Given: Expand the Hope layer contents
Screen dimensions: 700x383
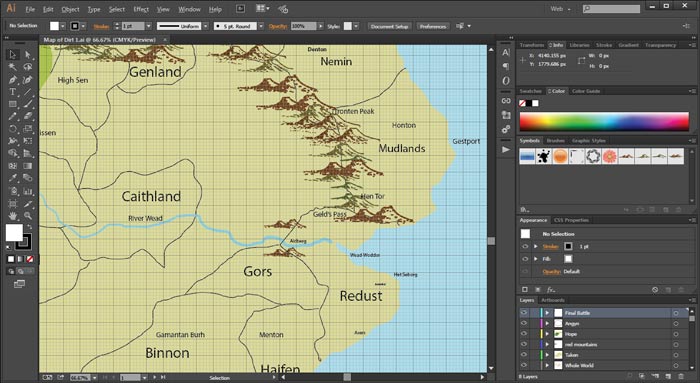Looking at the screenshot, I should coord(547,334).
